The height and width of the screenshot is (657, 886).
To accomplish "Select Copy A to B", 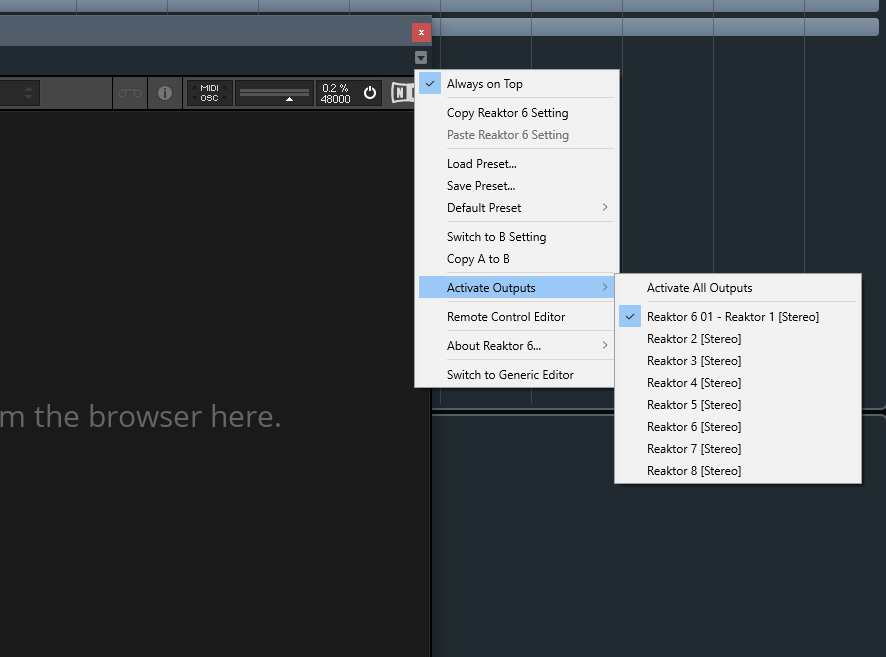I will [x=516, y=259].
